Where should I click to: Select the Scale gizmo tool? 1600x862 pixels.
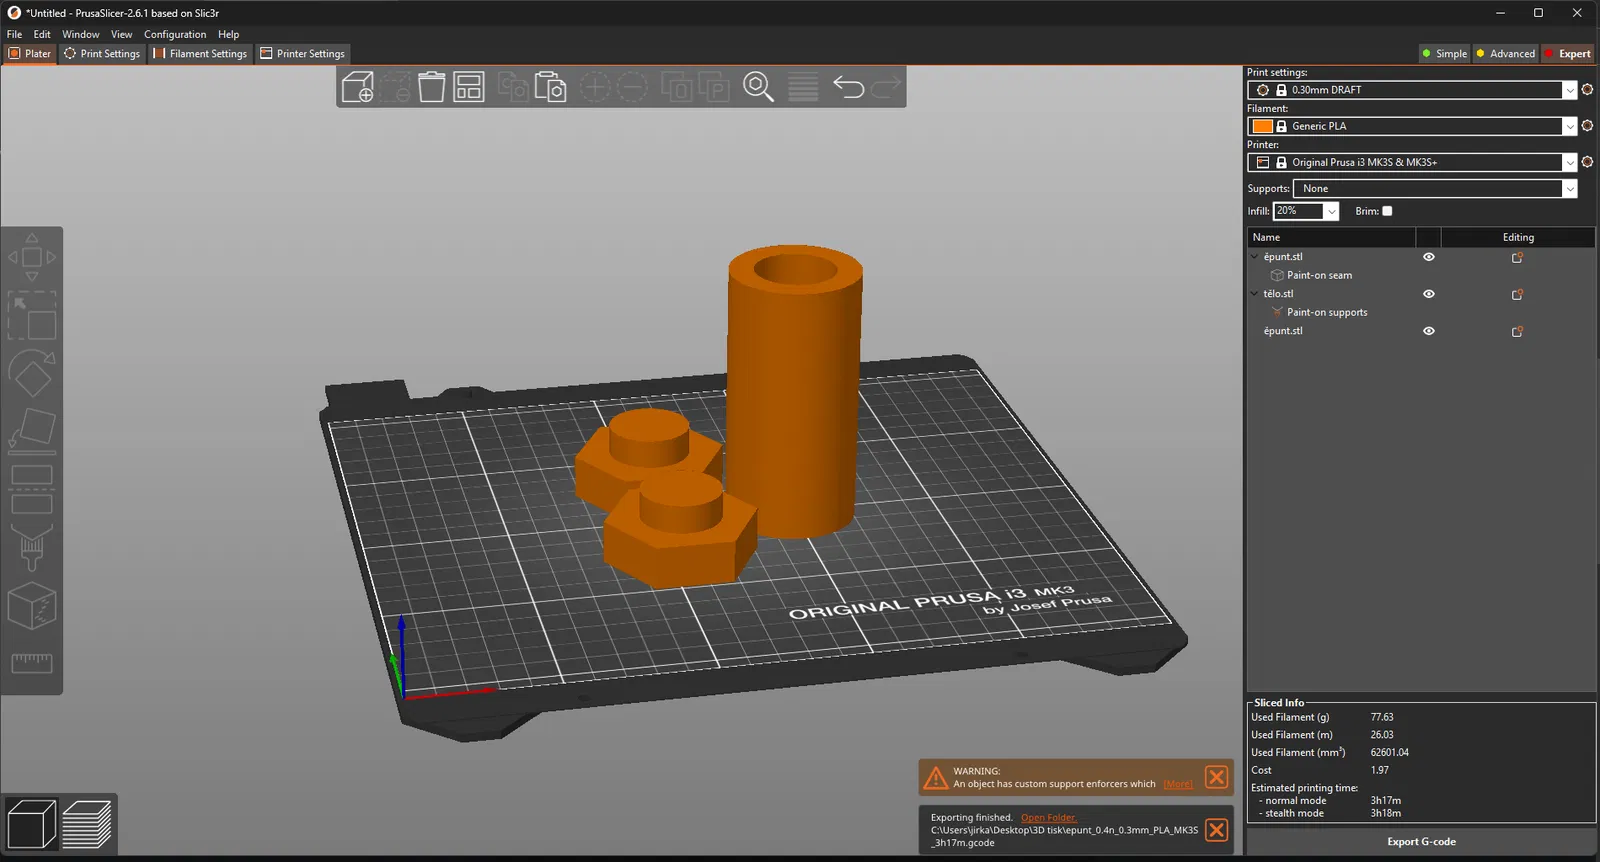[x=32, y=316]
